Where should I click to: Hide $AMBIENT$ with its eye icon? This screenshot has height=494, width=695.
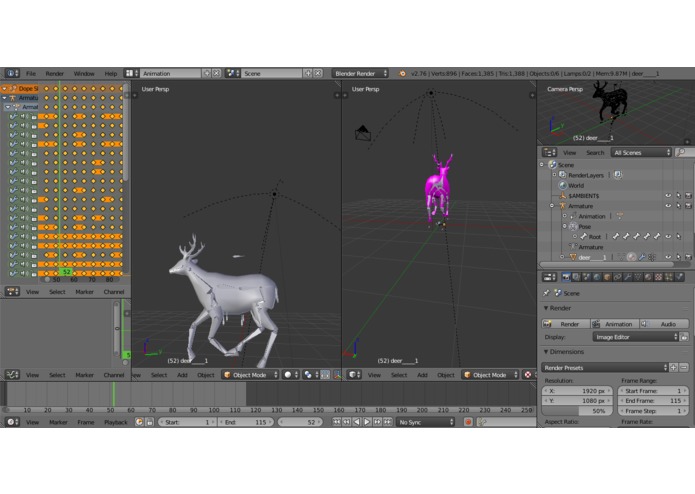(x=668, y=195)
